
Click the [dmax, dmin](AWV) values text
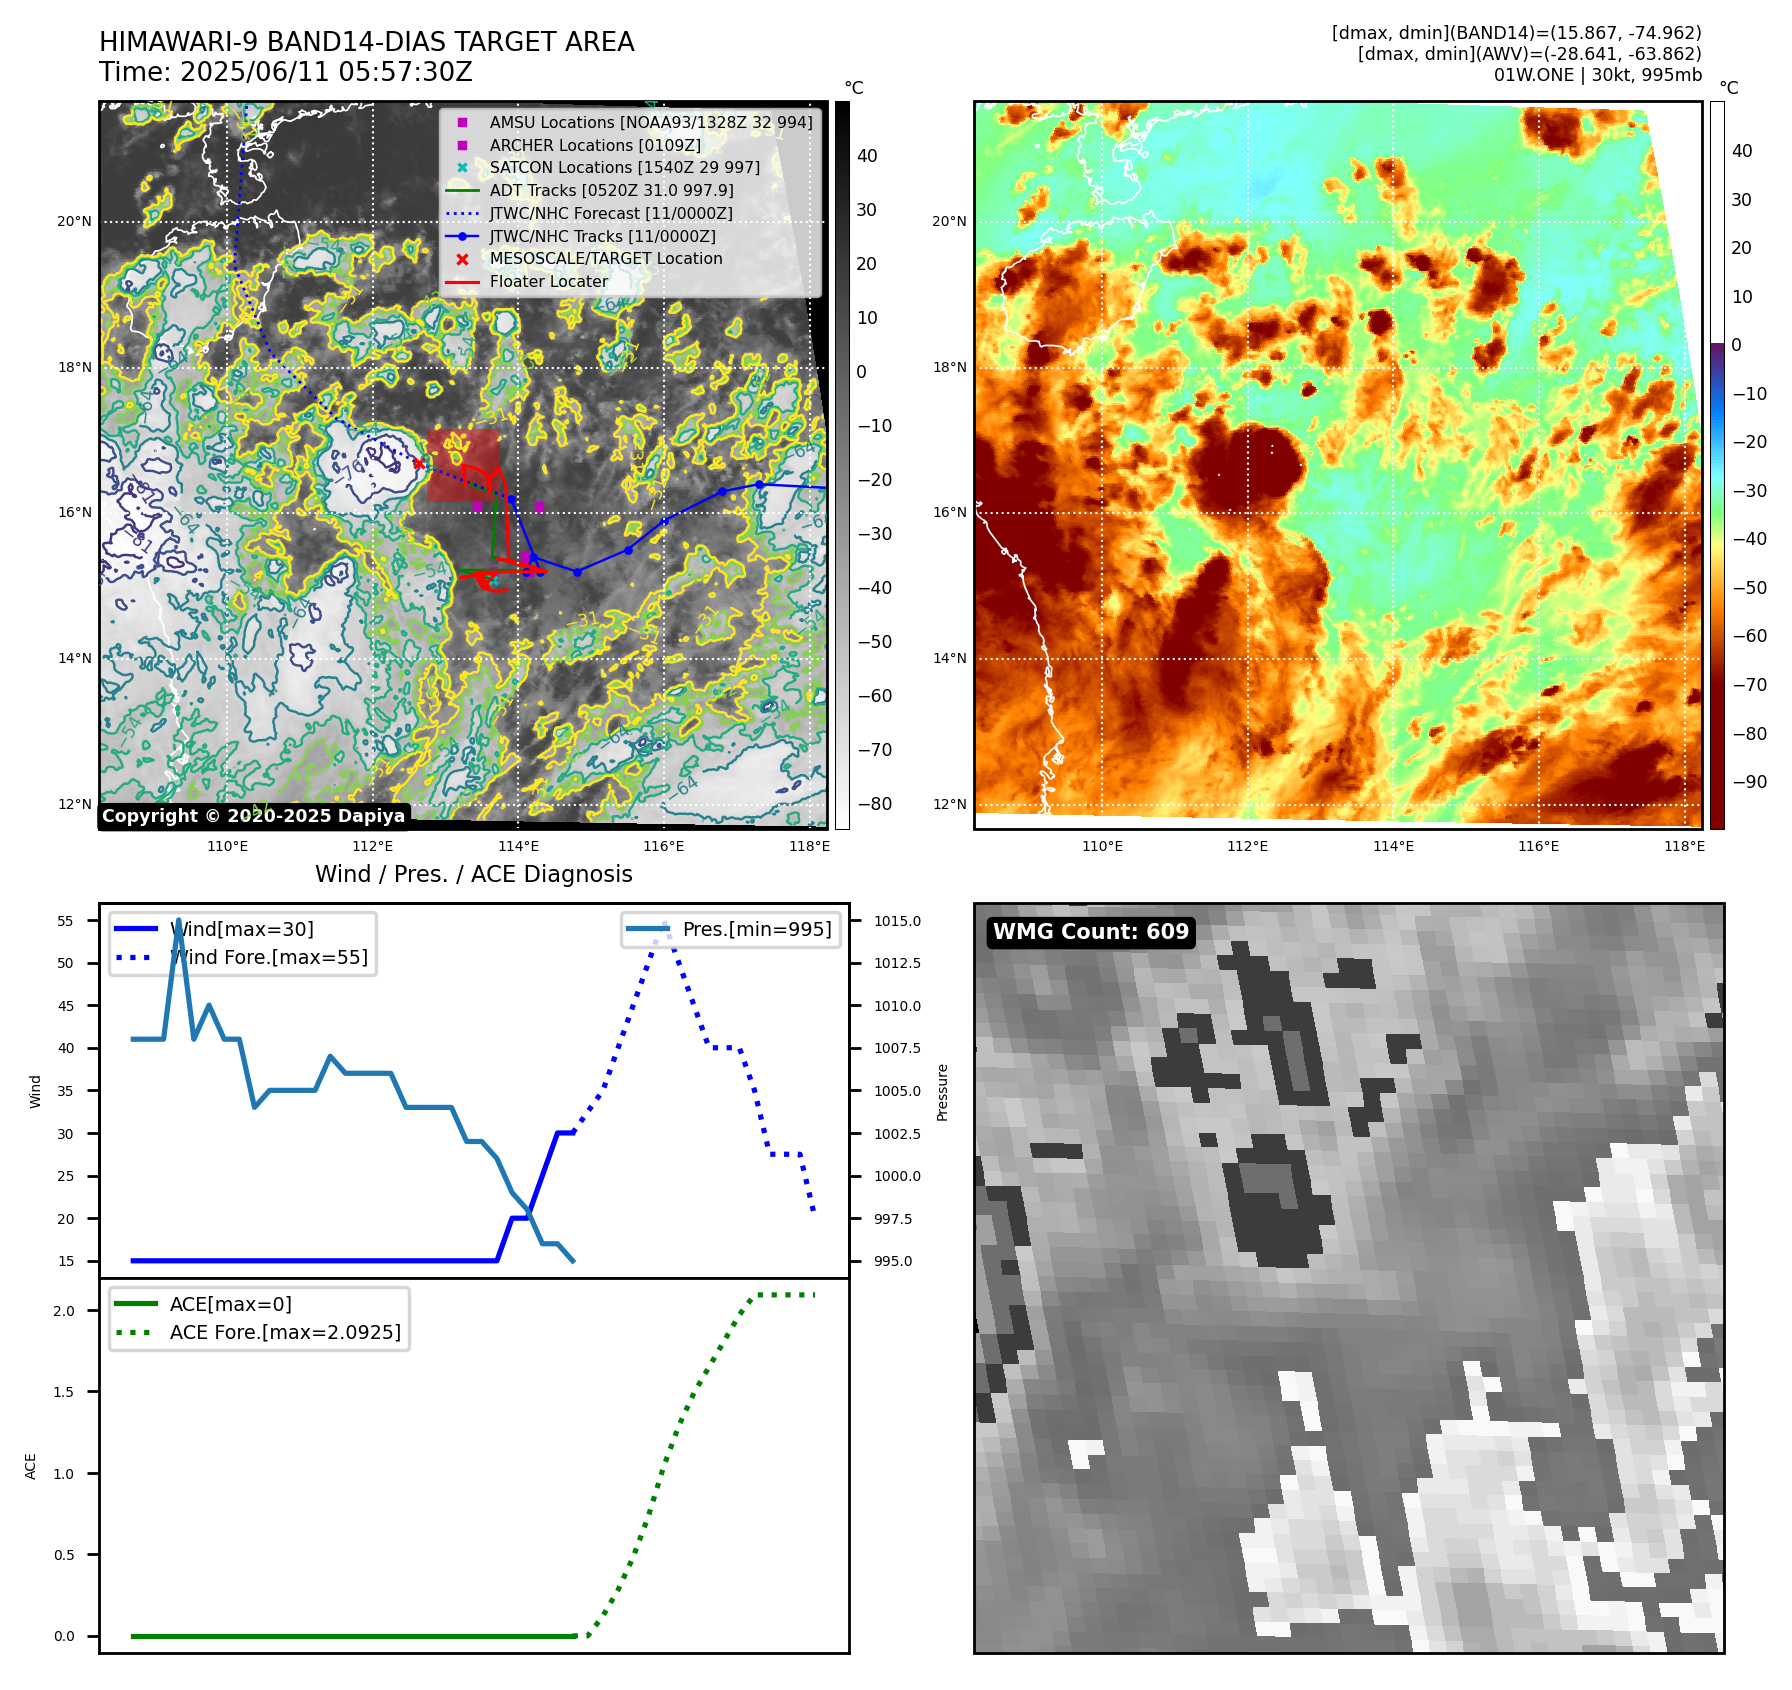coord(1530,54)
